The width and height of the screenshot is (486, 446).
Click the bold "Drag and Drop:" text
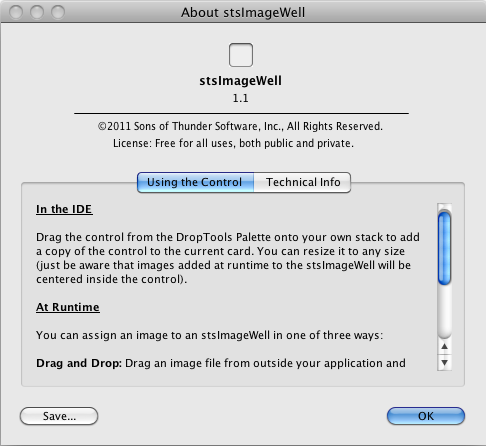pos(79,363)
